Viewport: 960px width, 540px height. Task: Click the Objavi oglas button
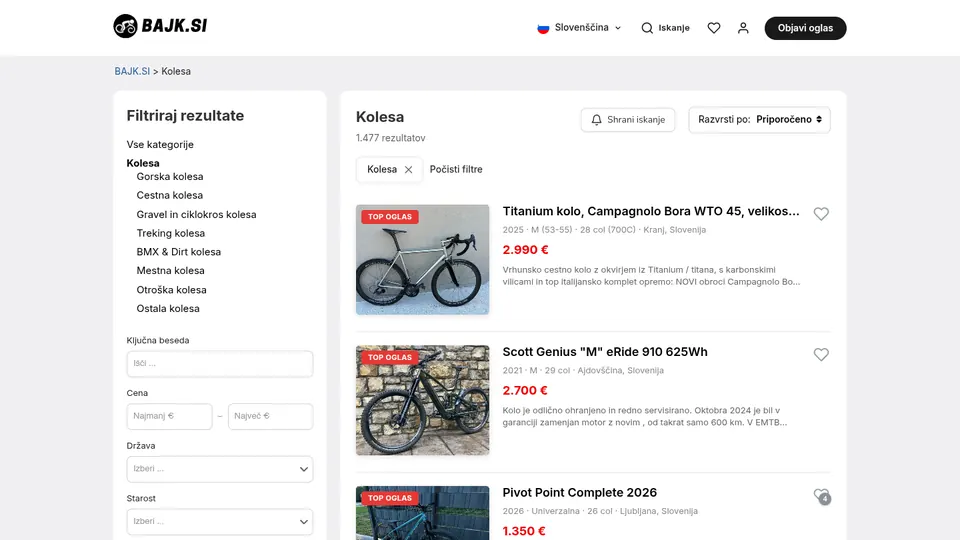(x=805, y=28)
